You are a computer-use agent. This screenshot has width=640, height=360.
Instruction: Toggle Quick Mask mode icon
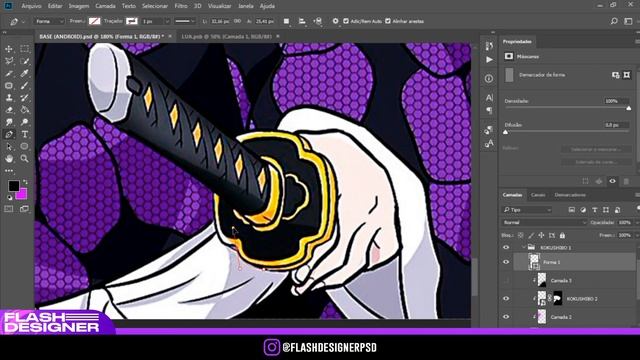coord(9,209)
